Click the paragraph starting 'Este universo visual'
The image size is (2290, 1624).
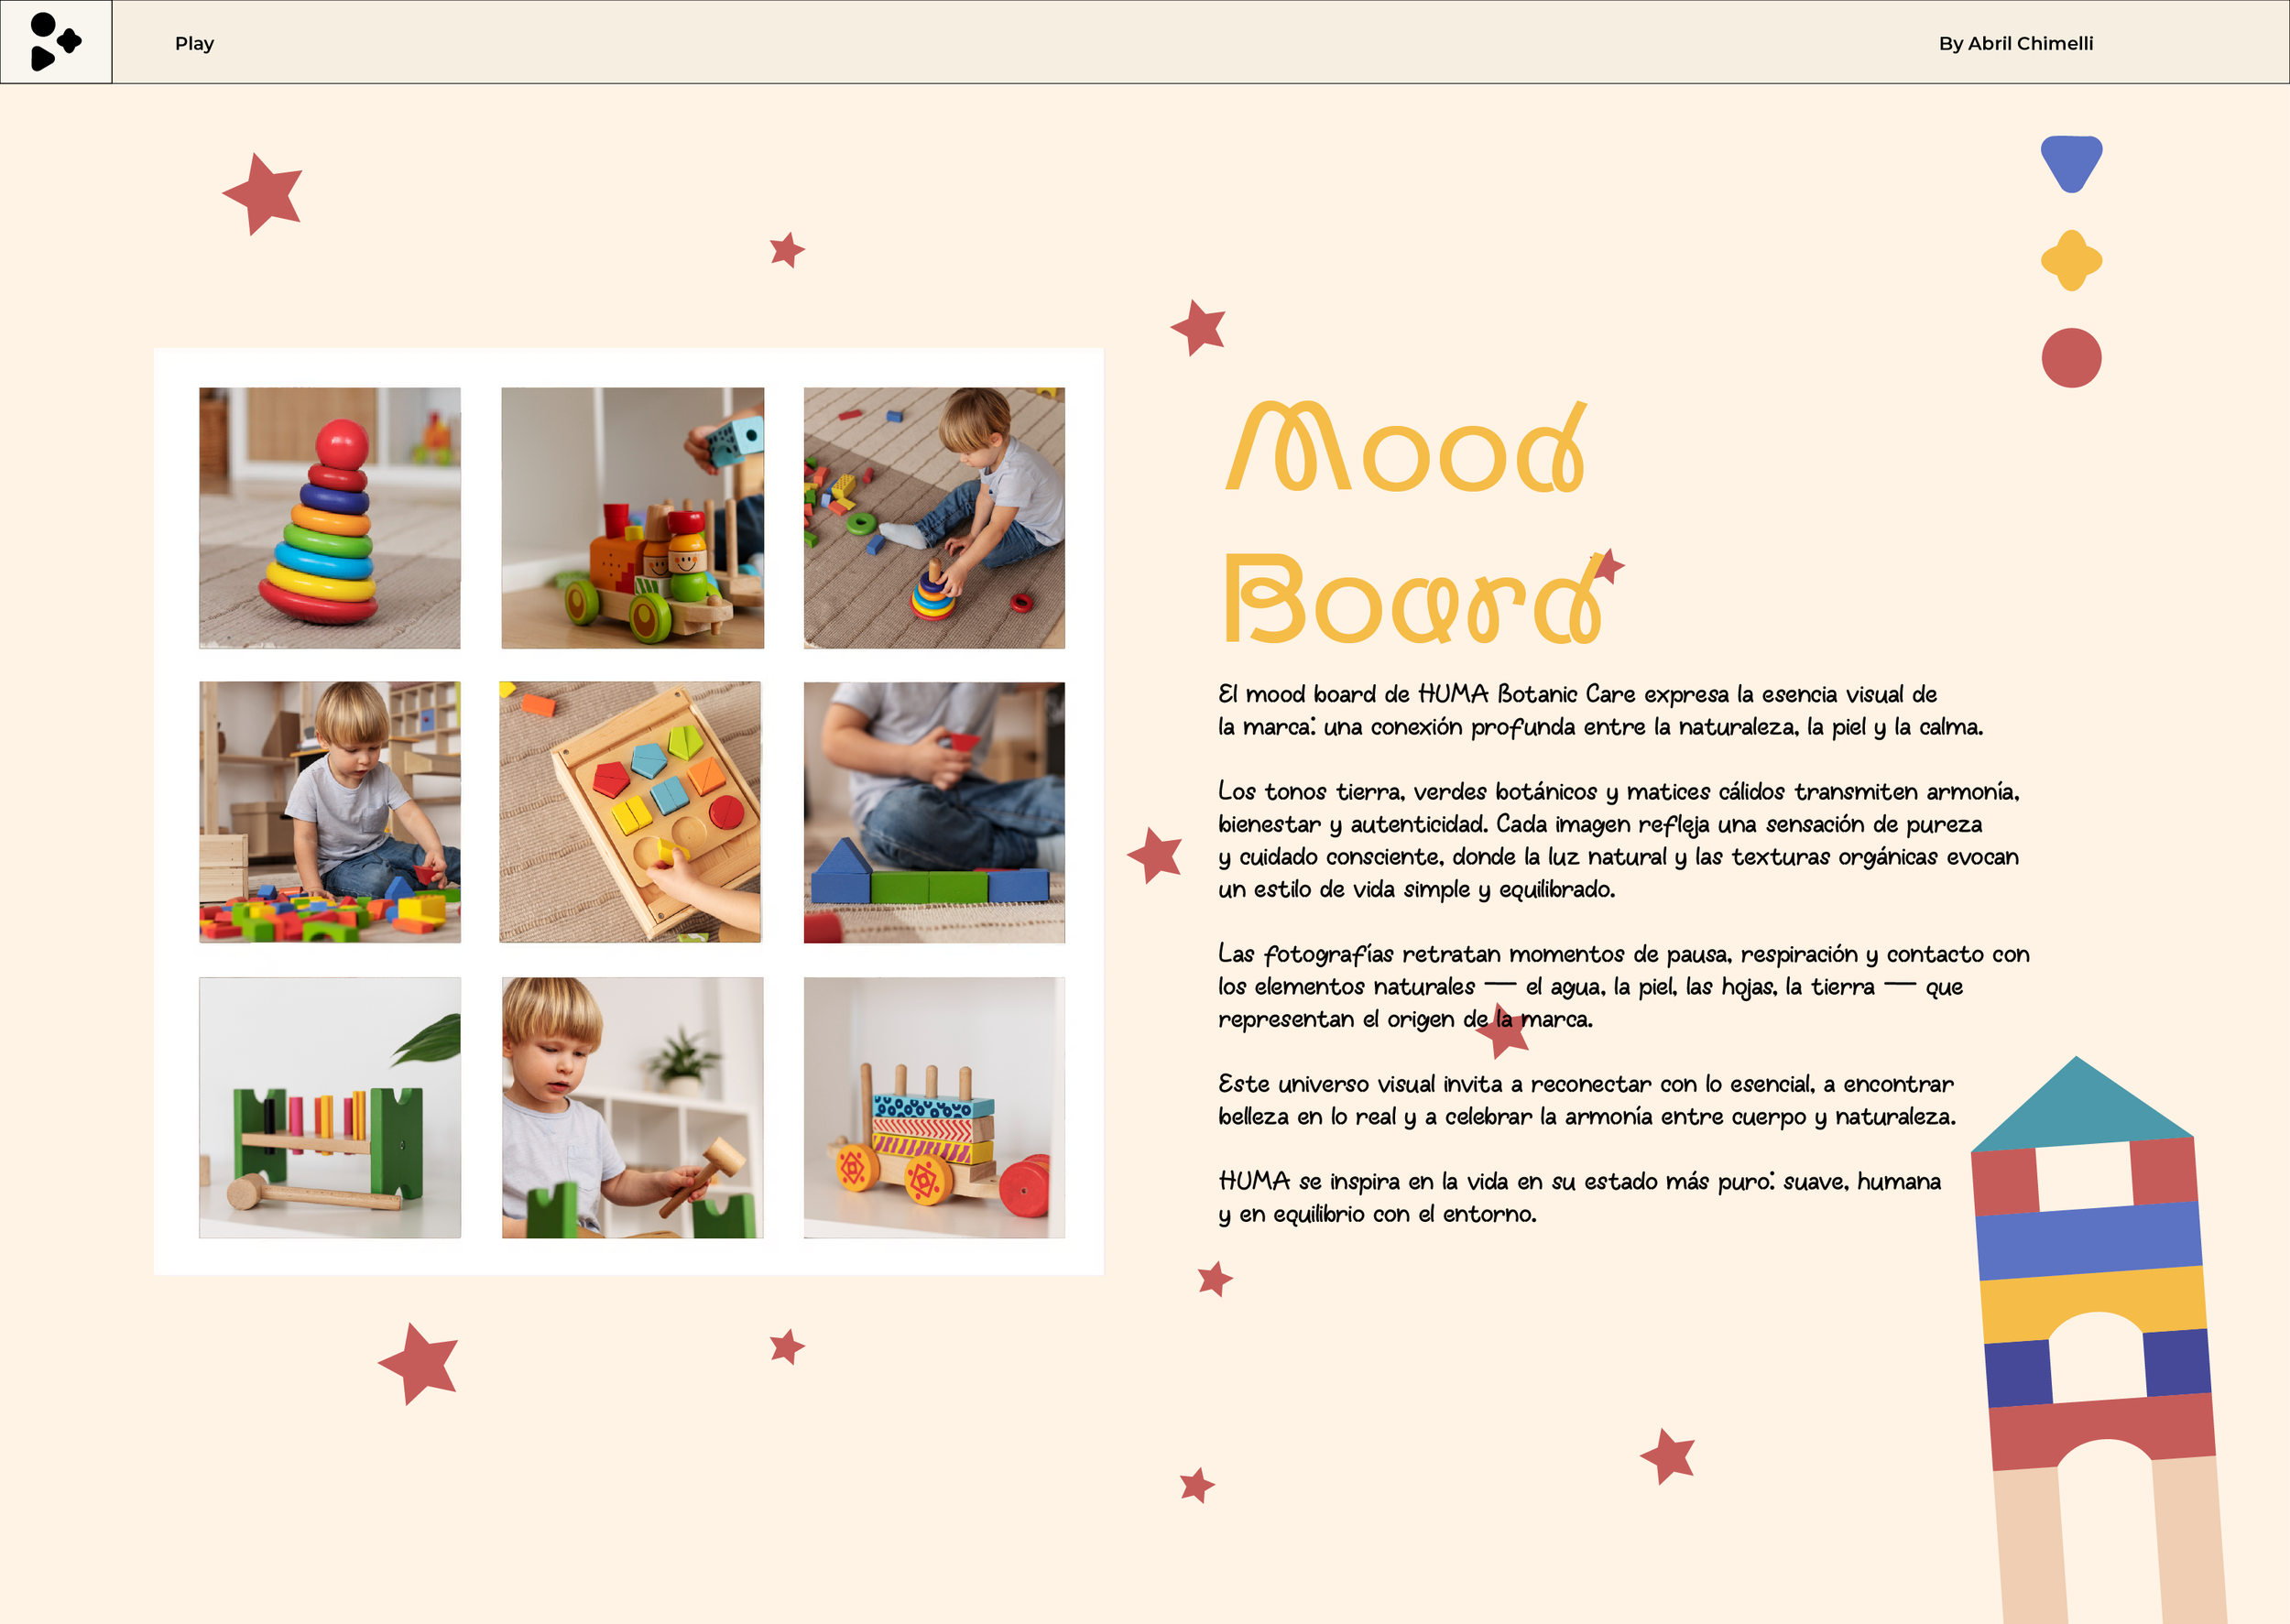(x=1586, y=1100)
